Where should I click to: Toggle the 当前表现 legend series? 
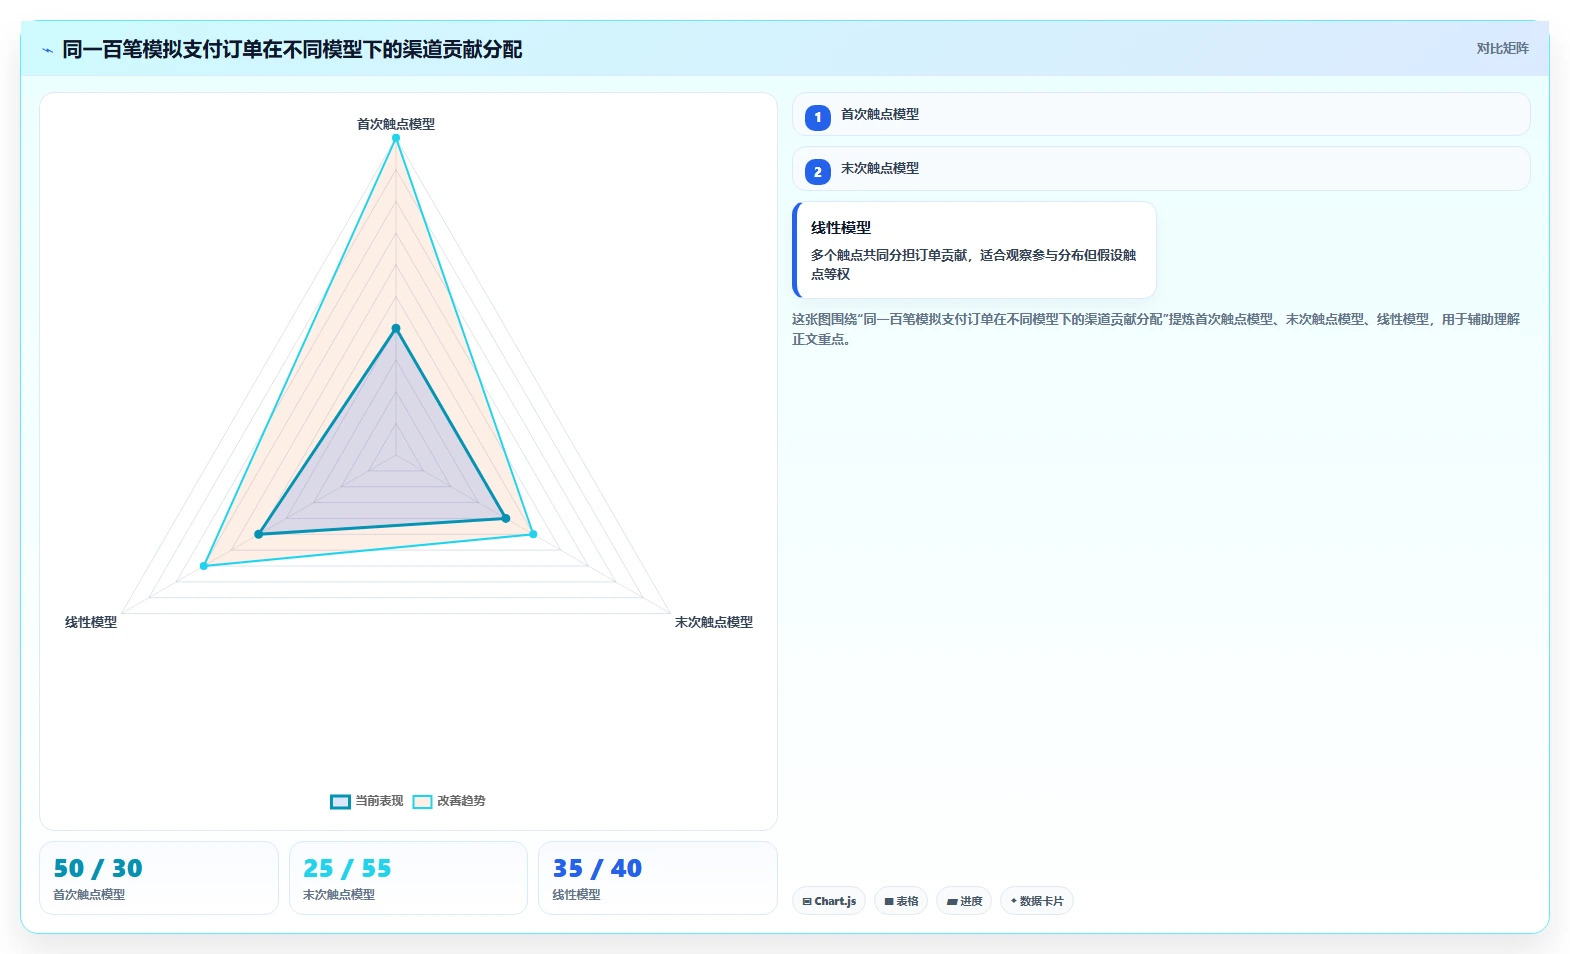(367, 801)
